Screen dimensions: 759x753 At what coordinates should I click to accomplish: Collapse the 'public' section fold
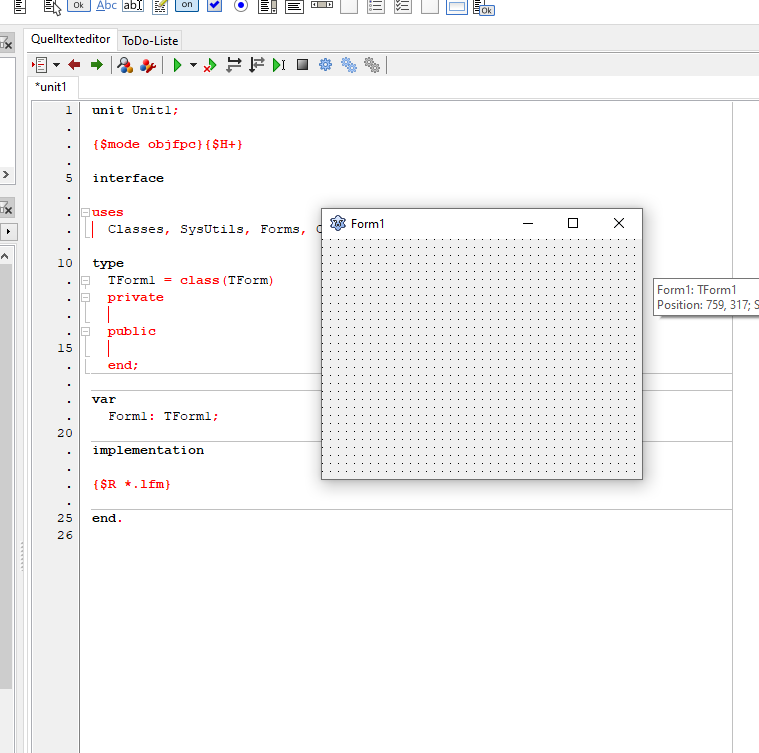[x=86, y=331]
